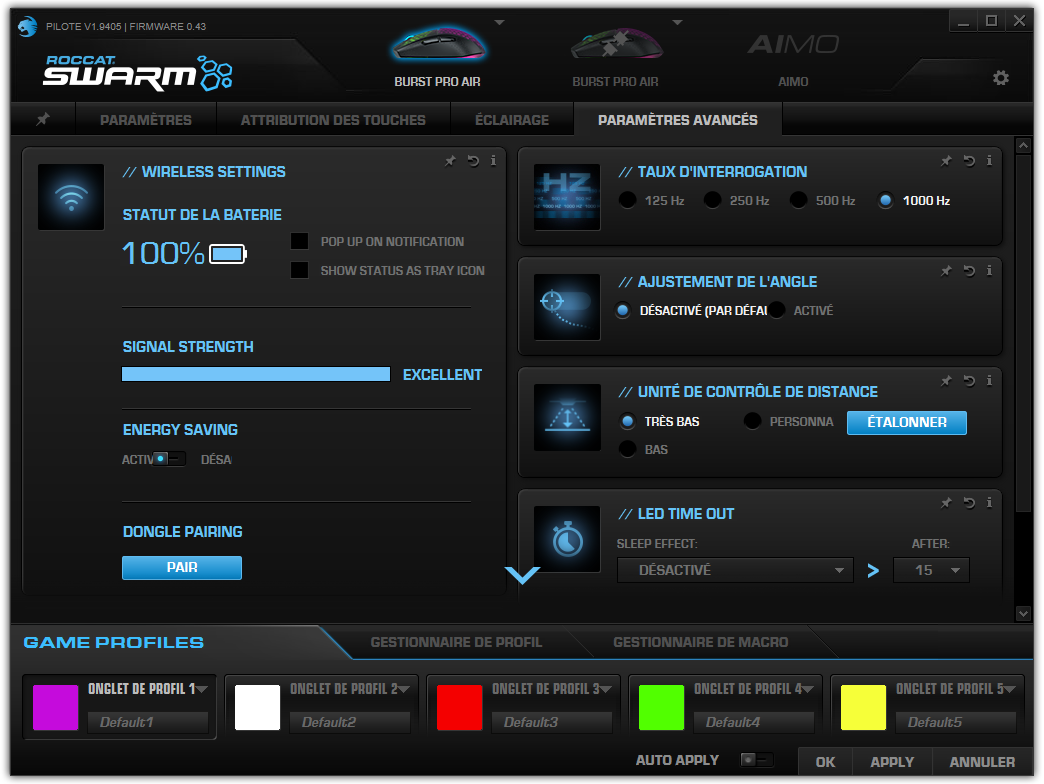Viewport: 1044px width, 784px height.
Task: Click the angle snapping crosshair icon
Action: click(x=567, y=307)
